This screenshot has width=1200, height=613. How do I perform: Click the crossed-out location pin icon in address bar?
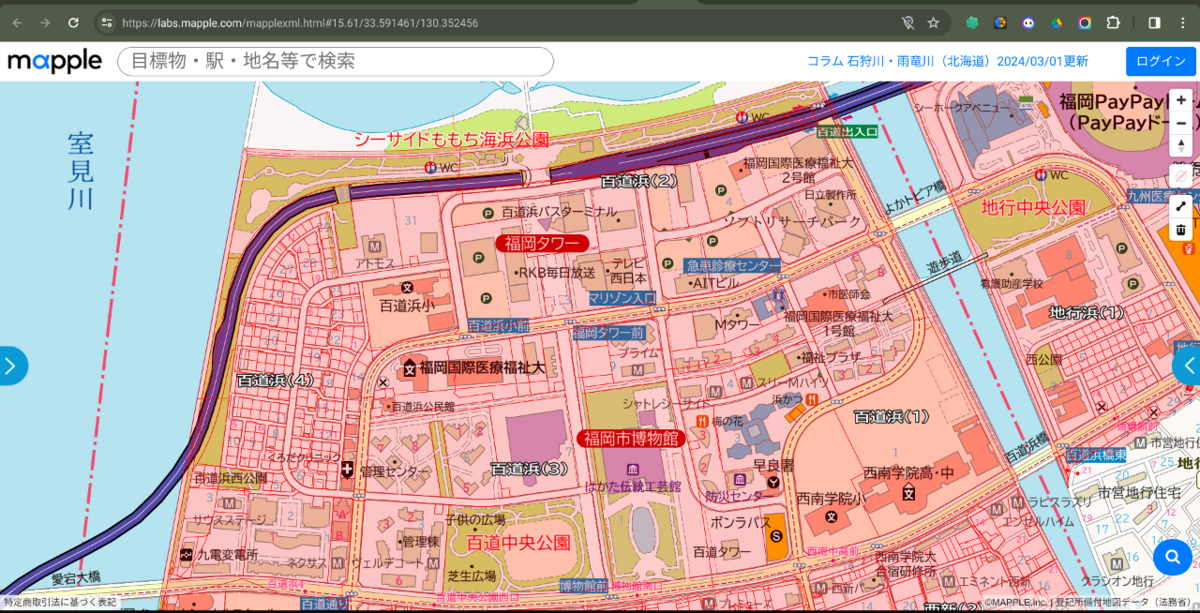tap(908, 22)
